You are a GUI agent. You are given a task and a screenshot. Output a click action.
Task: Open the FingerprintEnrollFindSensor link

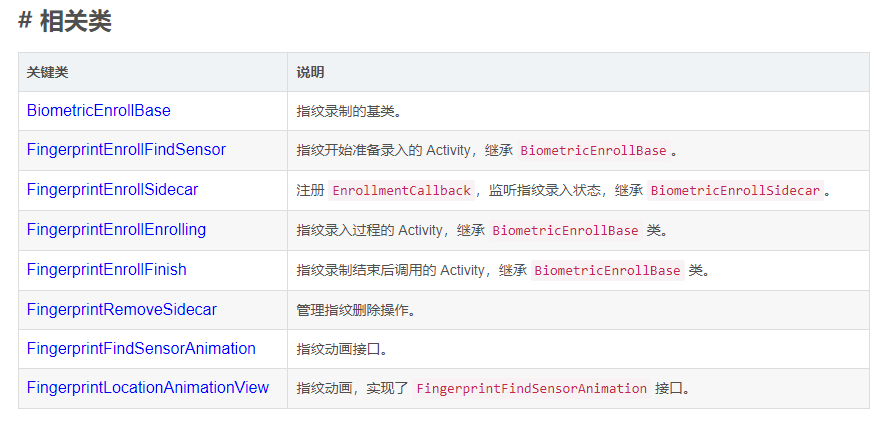(126, 150)
